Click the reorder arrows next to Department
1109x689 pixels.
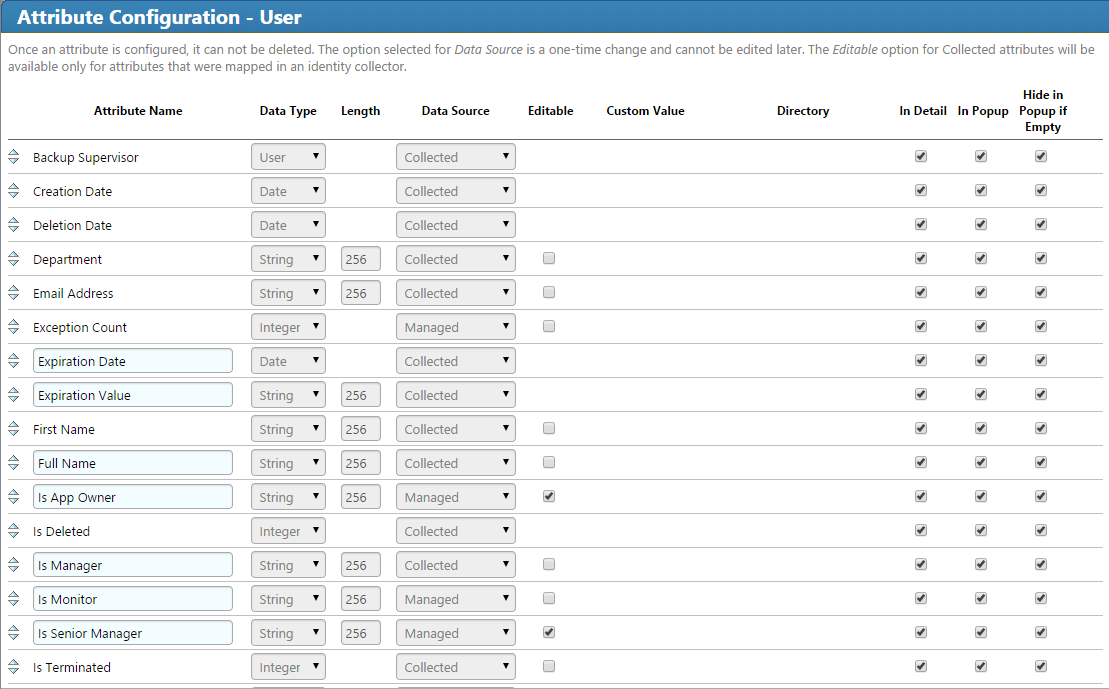tap(13, 259)
